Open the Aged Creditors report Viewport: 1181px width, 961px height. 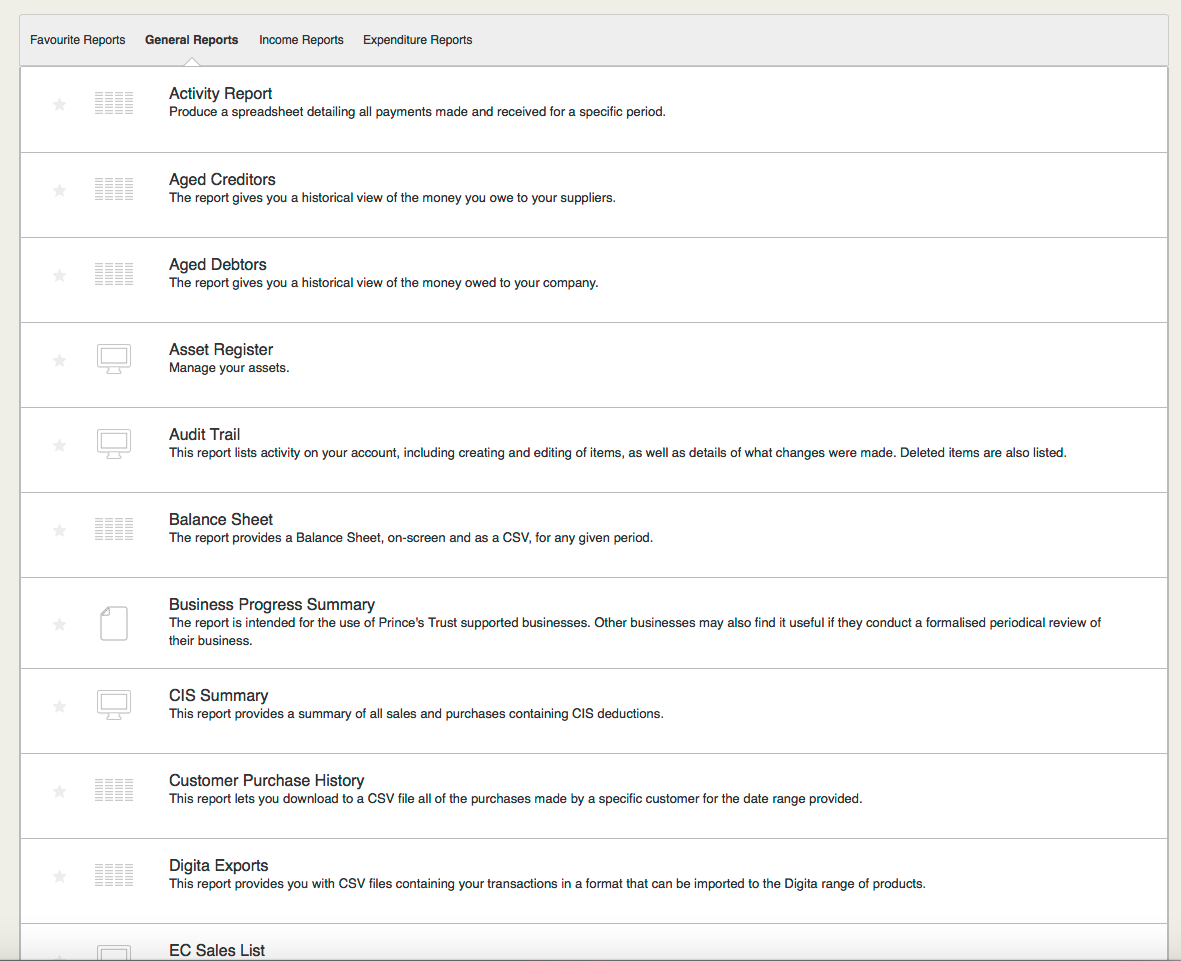tap(222, 180)
